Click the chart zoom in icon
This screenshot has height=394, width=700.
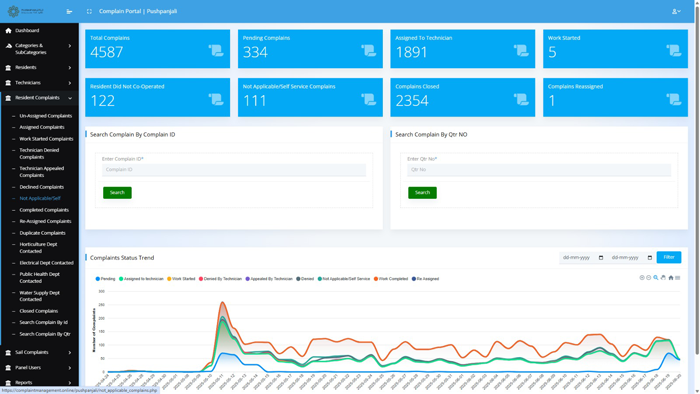point(642,278)
